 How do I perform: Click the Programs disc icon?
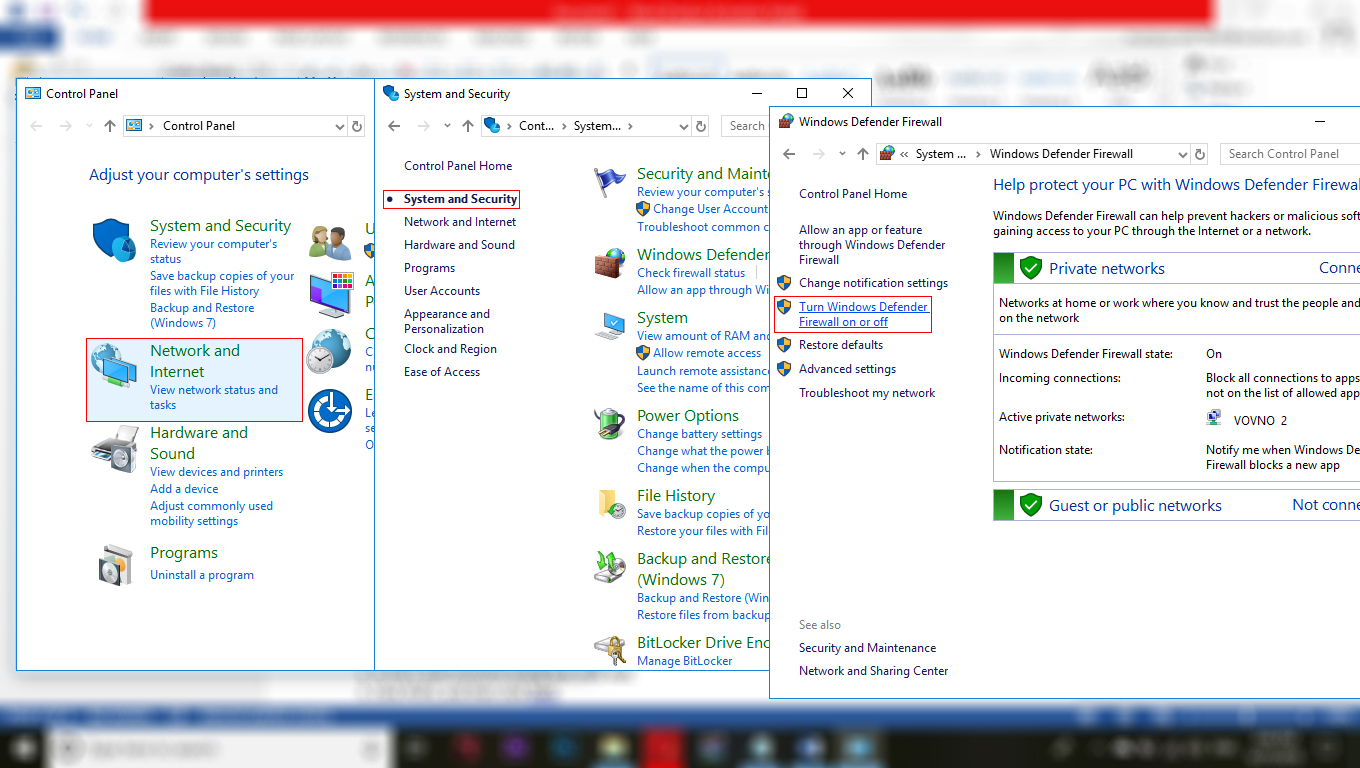click(x=116, y=565)
